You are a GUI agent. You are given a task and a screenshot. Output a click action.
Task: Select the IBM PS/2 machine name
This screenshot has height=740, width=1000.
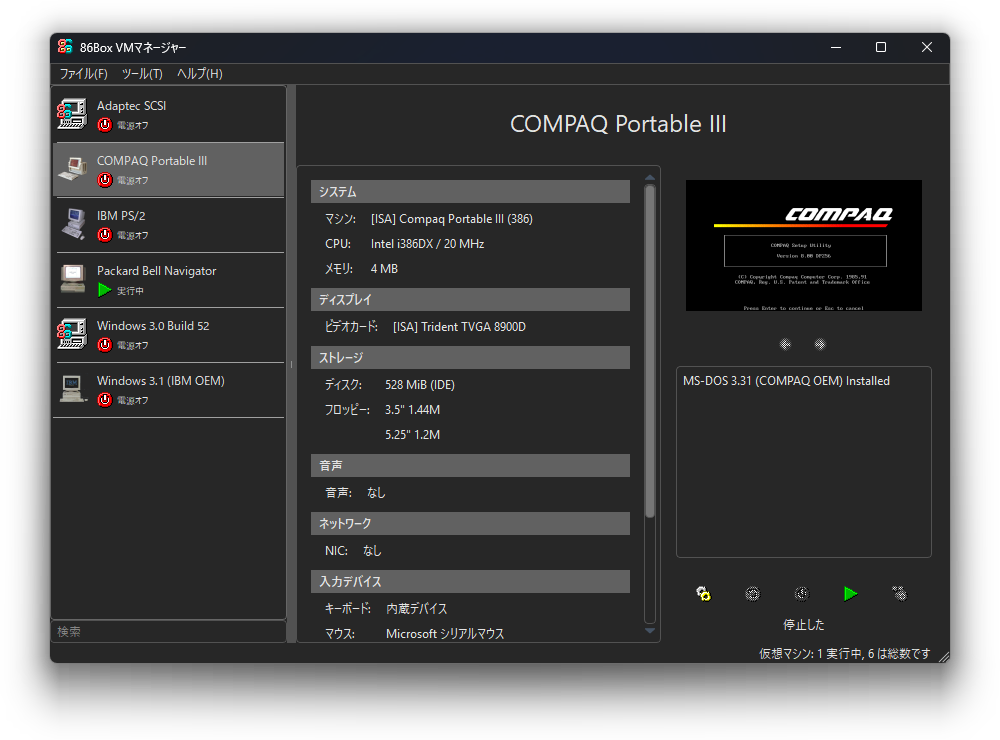pyautogui.click(x=121, y=216)
